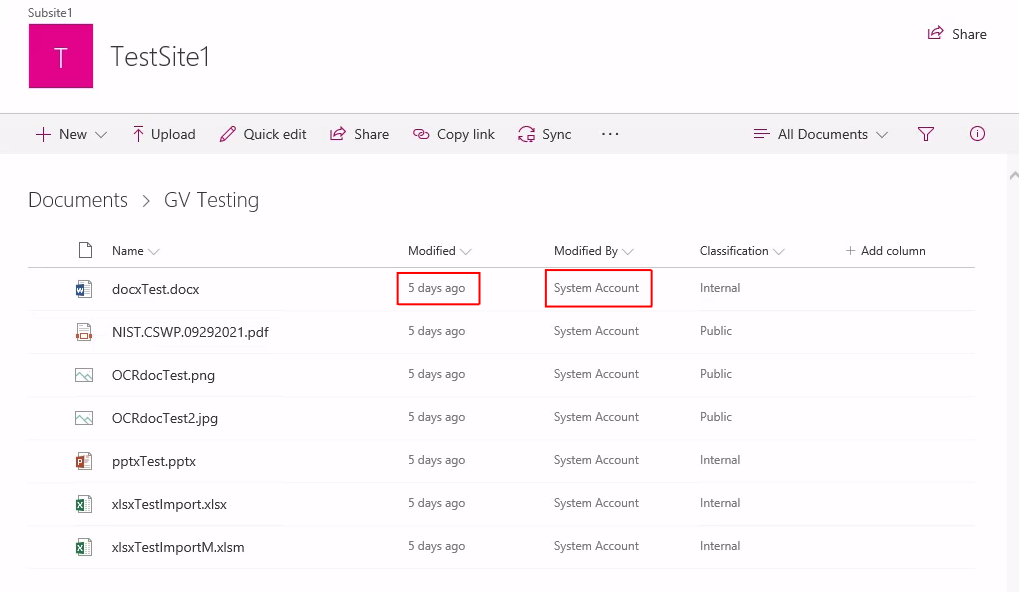Viewport: 1019px width, 592px height.
Task: Open the Upload tool
Action: (163, 133)
